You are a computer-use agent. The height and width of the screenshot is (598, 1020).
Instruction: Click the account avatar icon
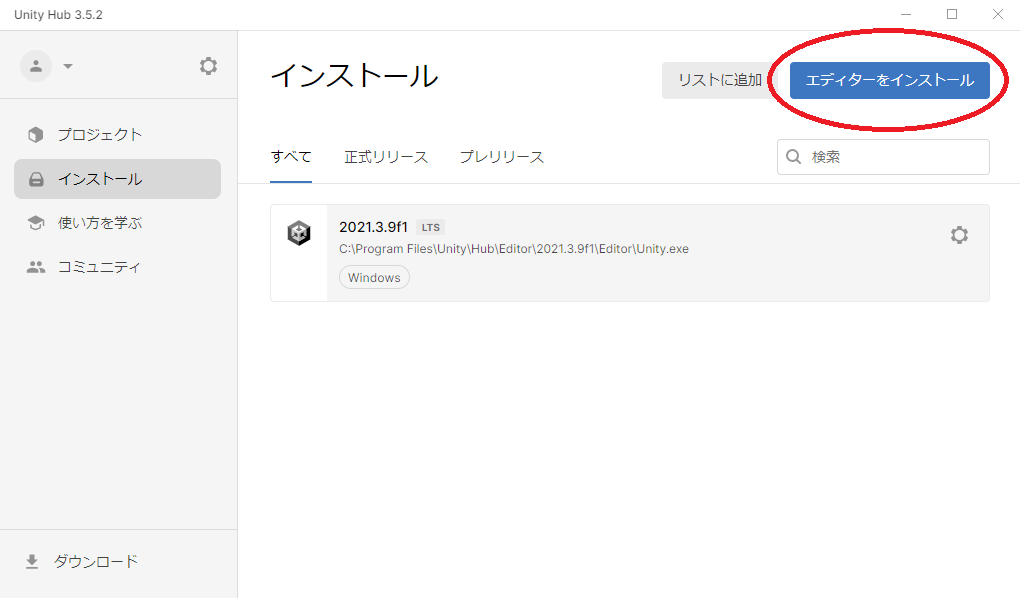36,66
